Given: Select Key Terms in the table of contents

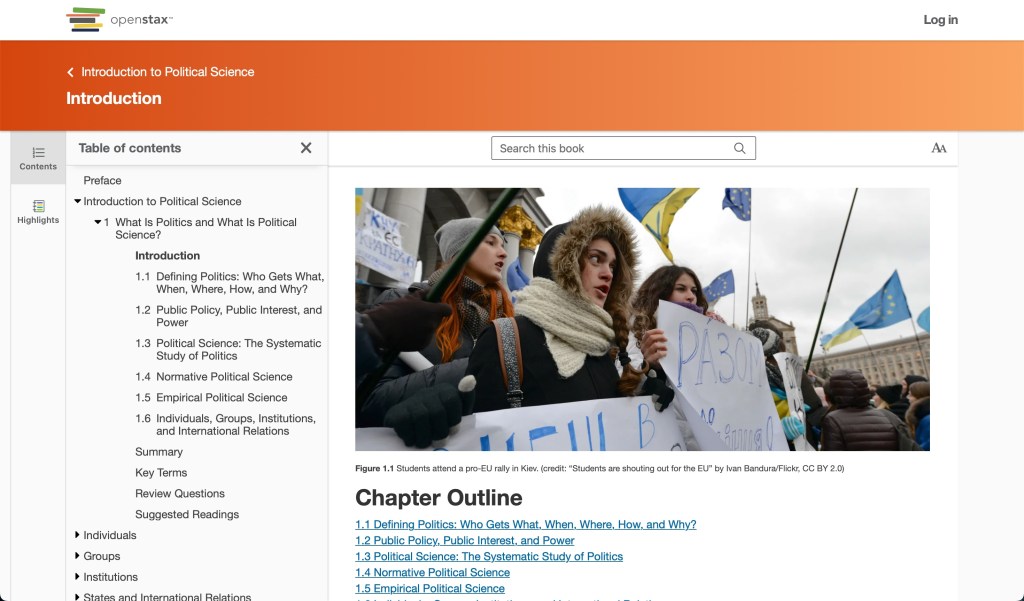Looking at the screenshot, I should (160, 472).
